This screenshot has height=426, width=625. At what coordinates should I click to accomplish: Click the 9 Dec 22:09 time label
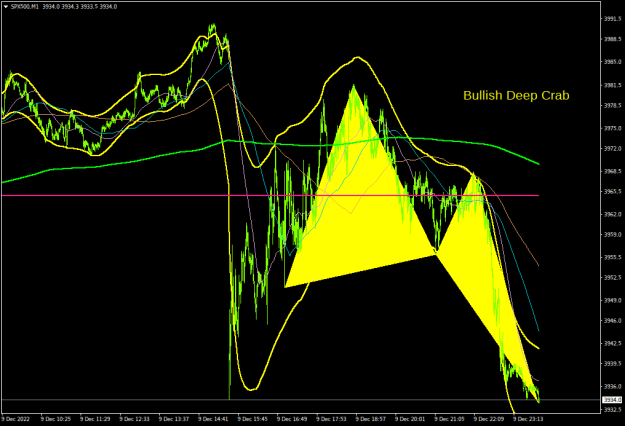[x=489, y=419]
